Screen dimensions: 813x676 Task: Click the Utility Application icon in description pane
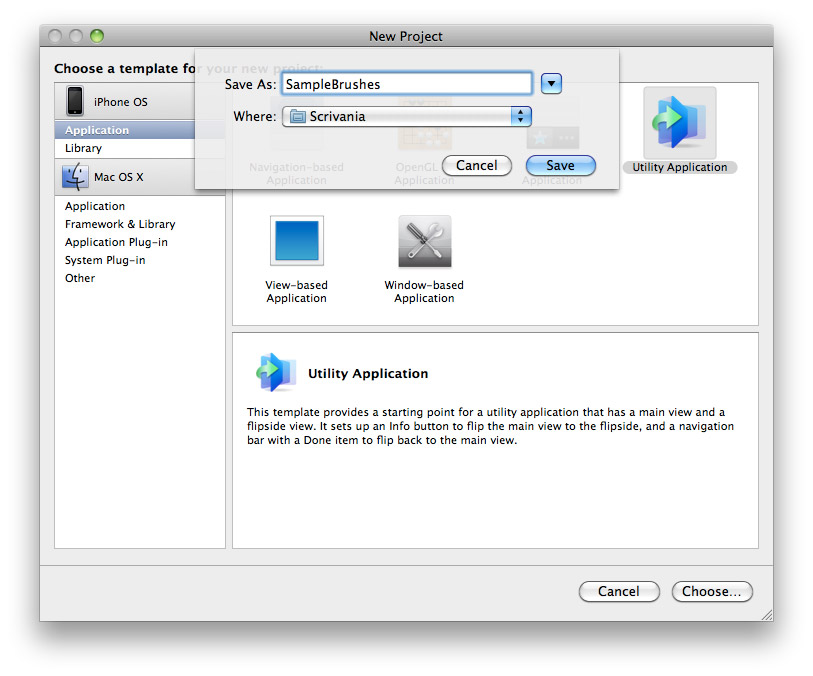click(276, 373)
